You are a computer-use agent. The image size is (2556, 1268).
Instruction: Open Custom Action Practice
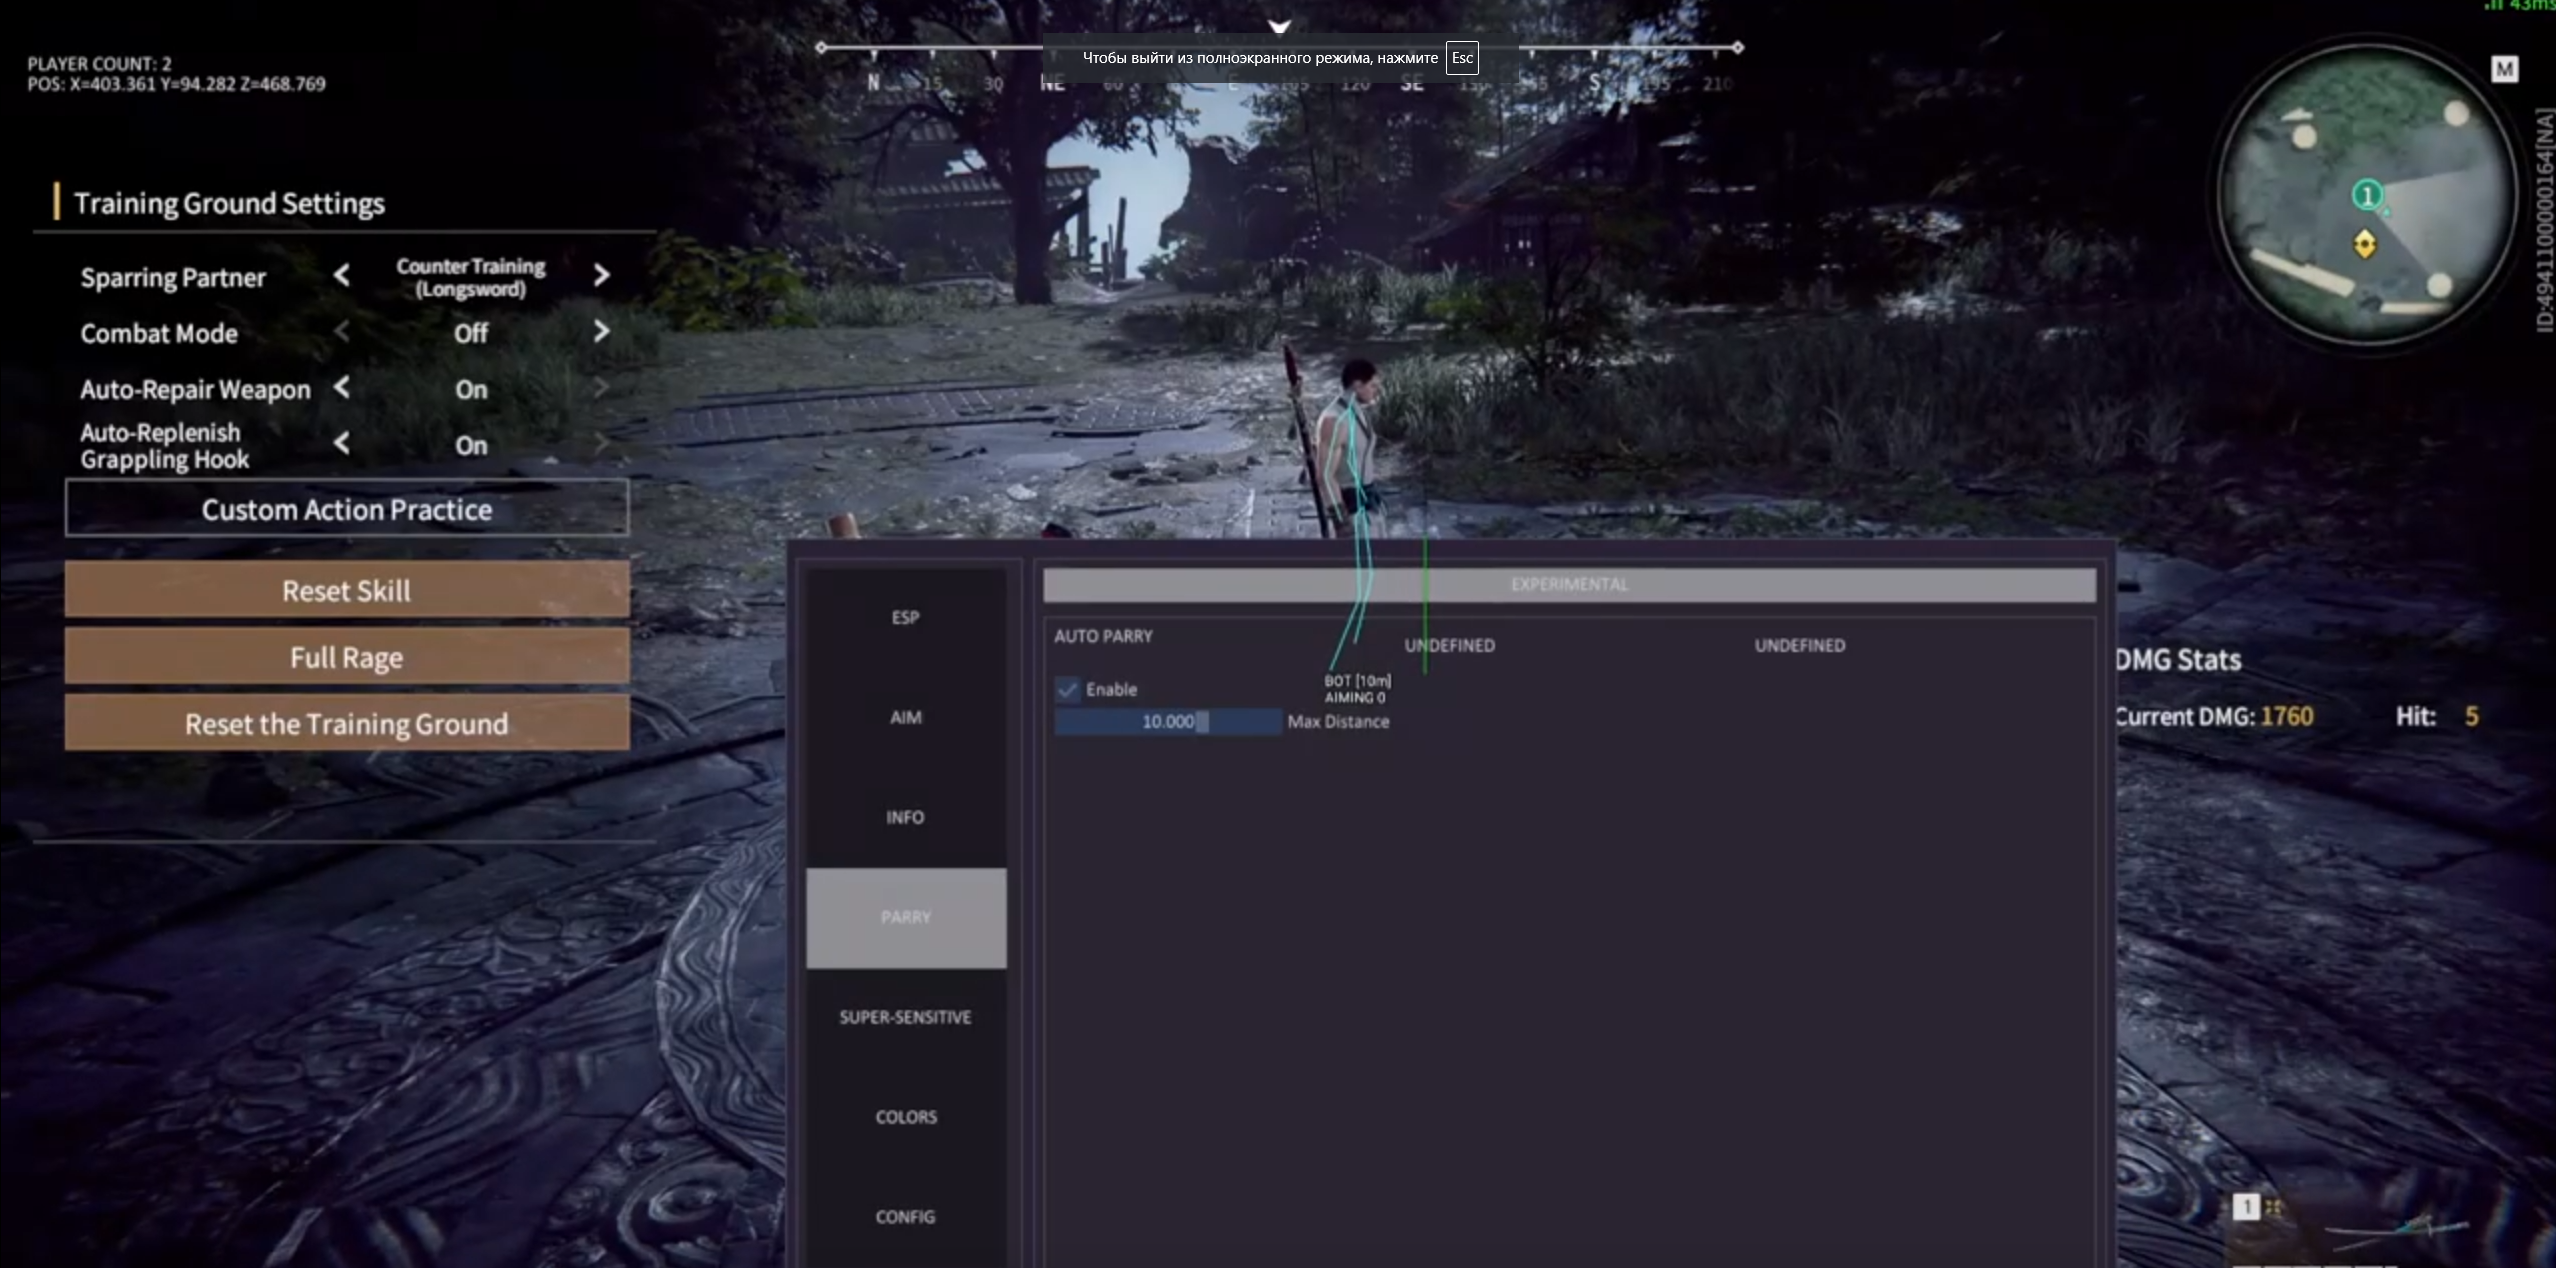click(346, 509)
